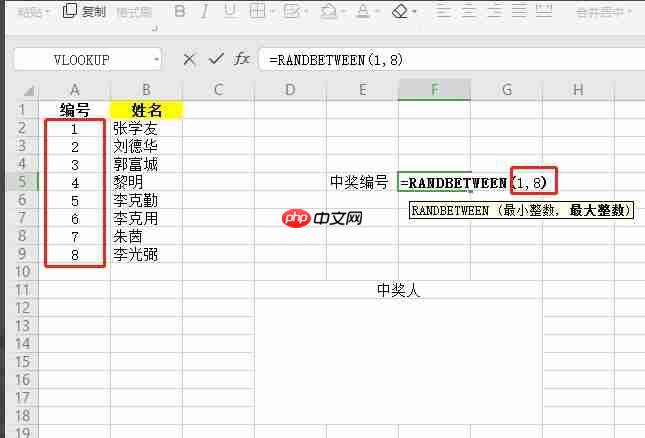This screenshot has height=438, width=645.
Task: Click the cell '刘德华'
Action: click(x=146, y=146)
